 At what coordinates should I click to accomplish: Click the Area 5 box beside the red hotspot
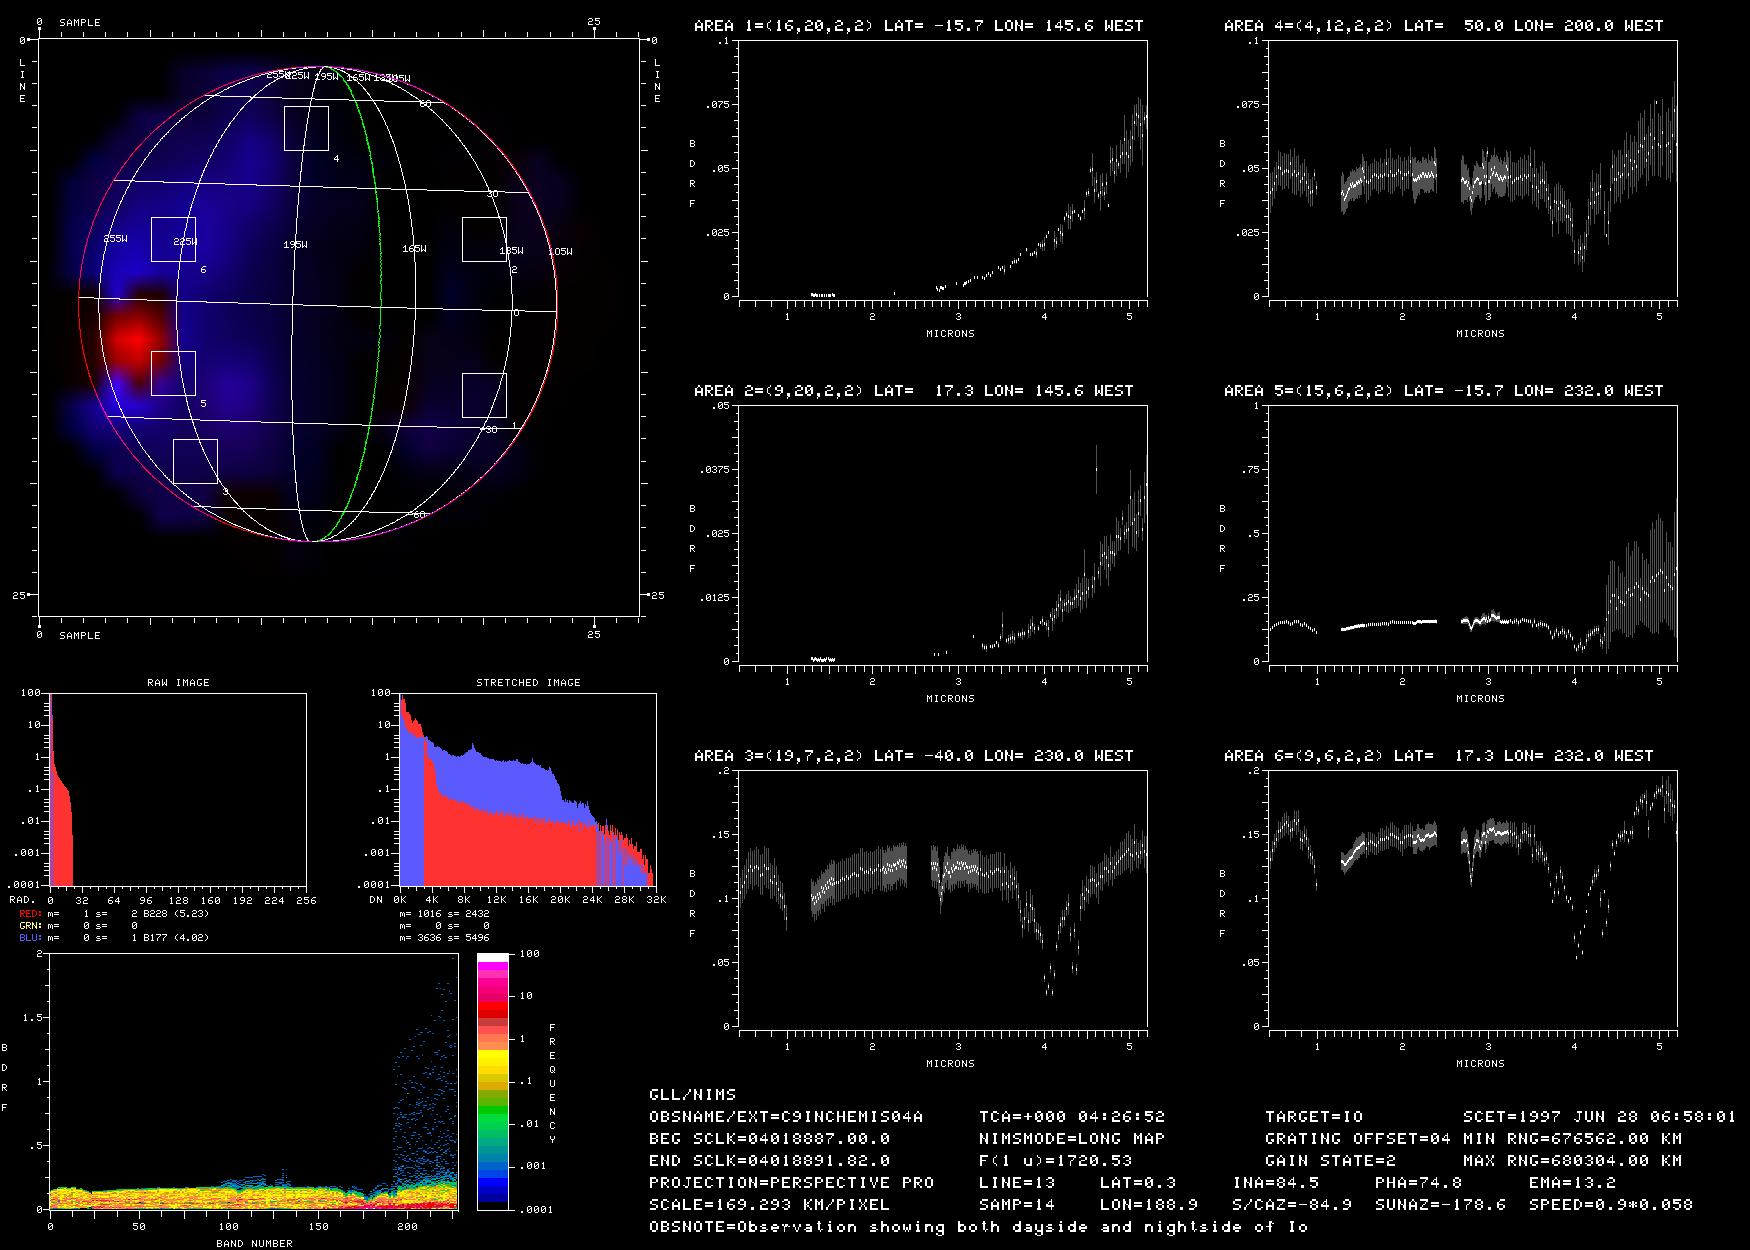(x=173, y=373)
